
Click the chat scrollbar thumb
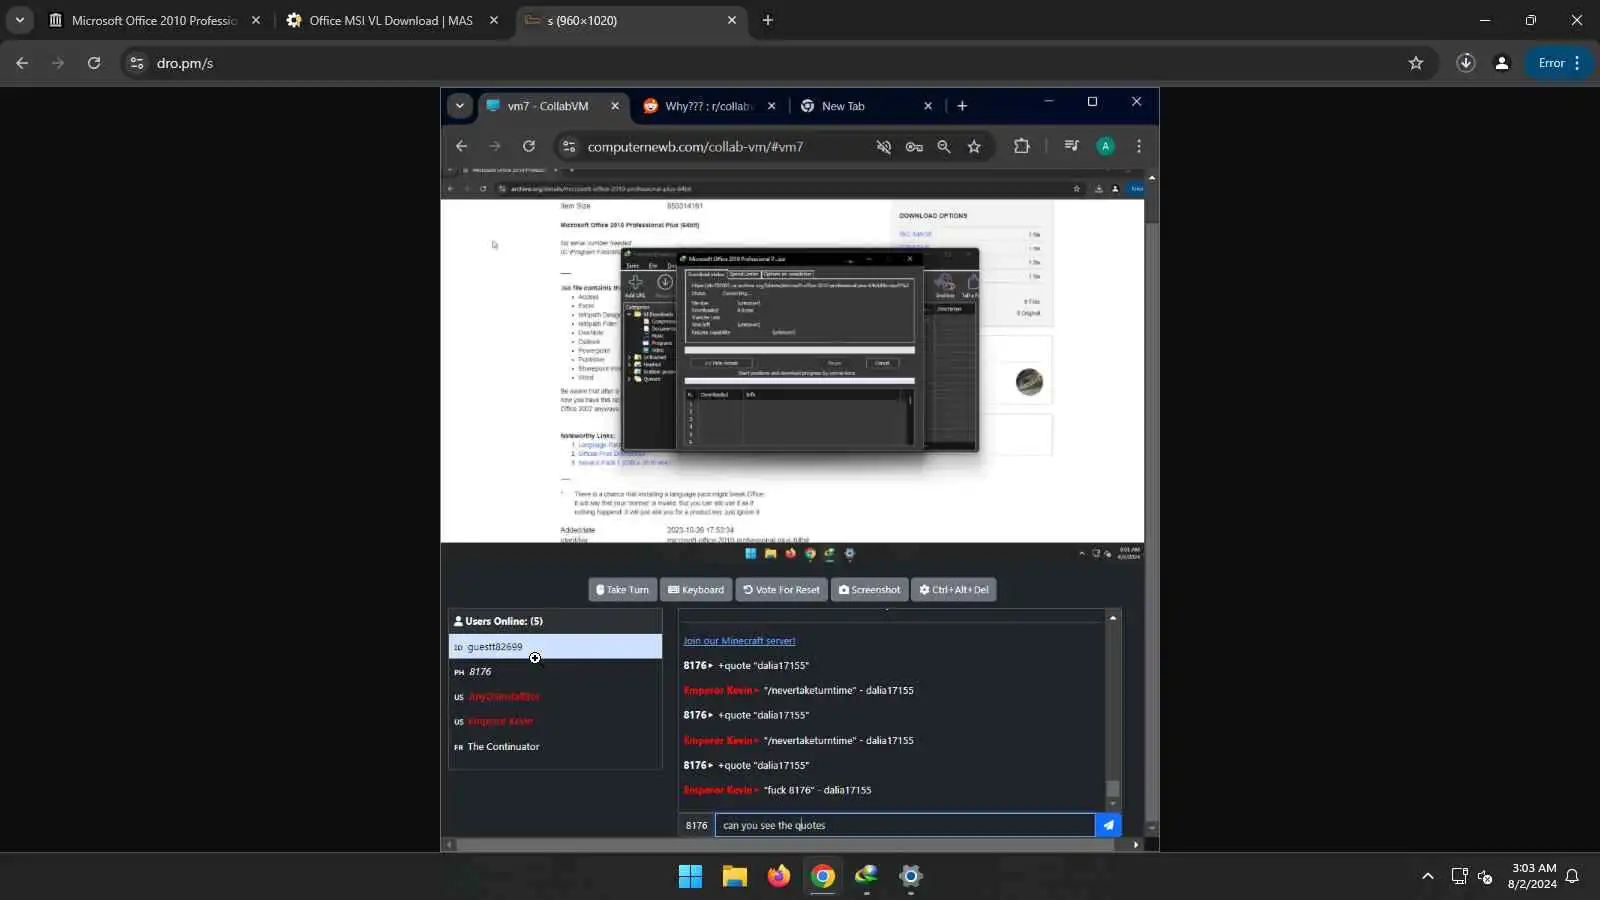1112,788
